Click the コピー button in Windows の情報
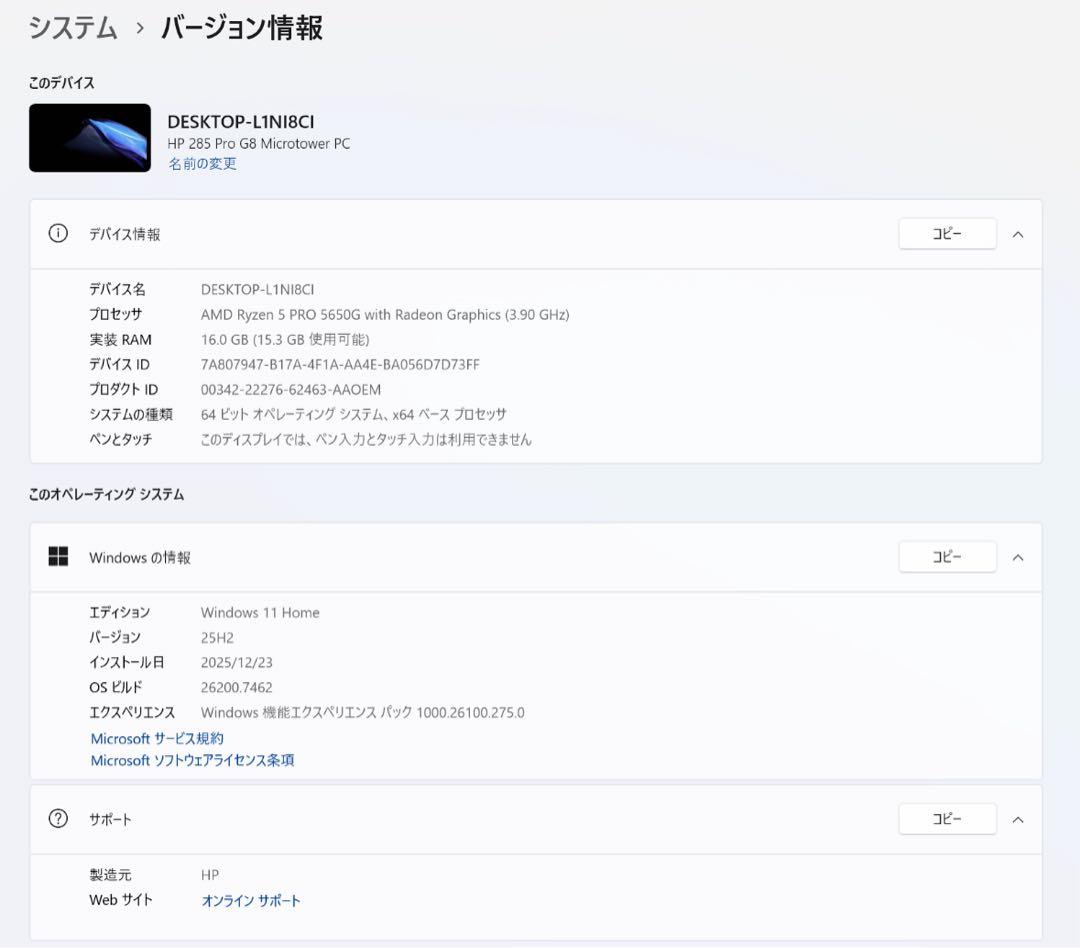 pyautogui.click(x=946, y=556)
